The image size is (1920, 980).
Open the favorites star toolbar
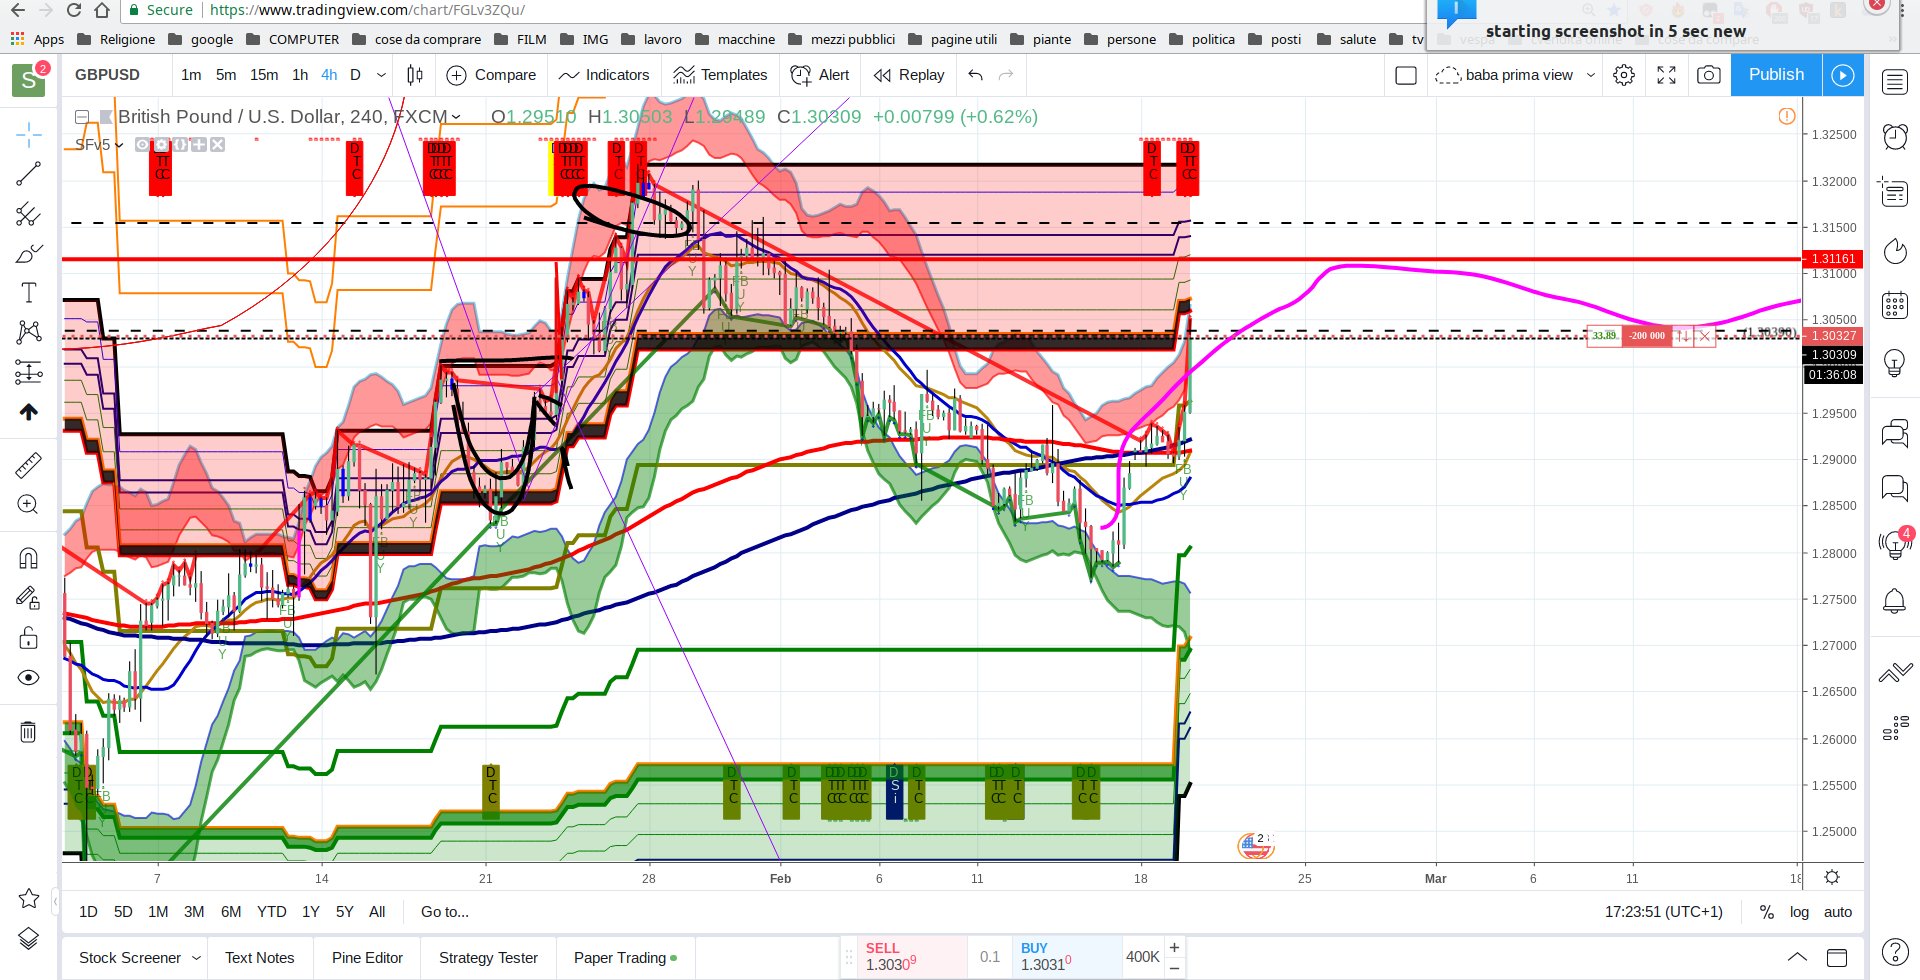[x=29, y=898]
